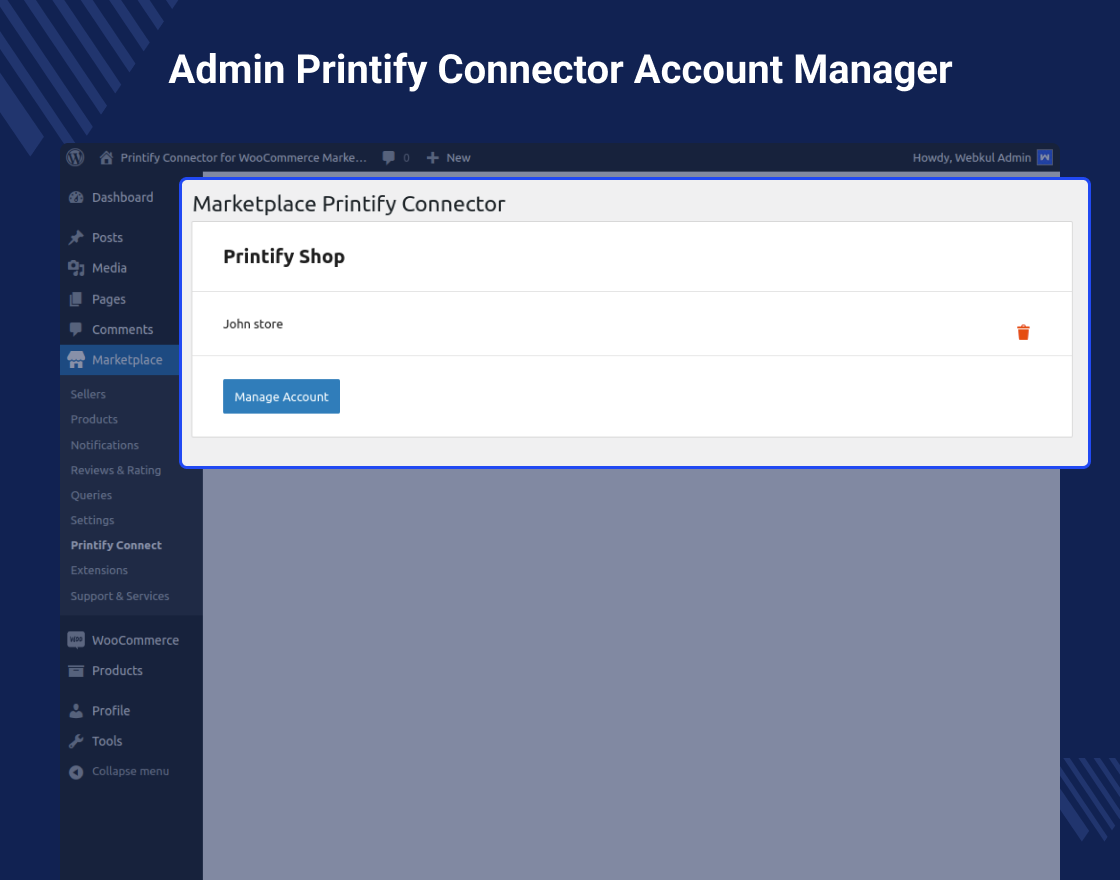Click the plus icon next to New

click(432, 158)
